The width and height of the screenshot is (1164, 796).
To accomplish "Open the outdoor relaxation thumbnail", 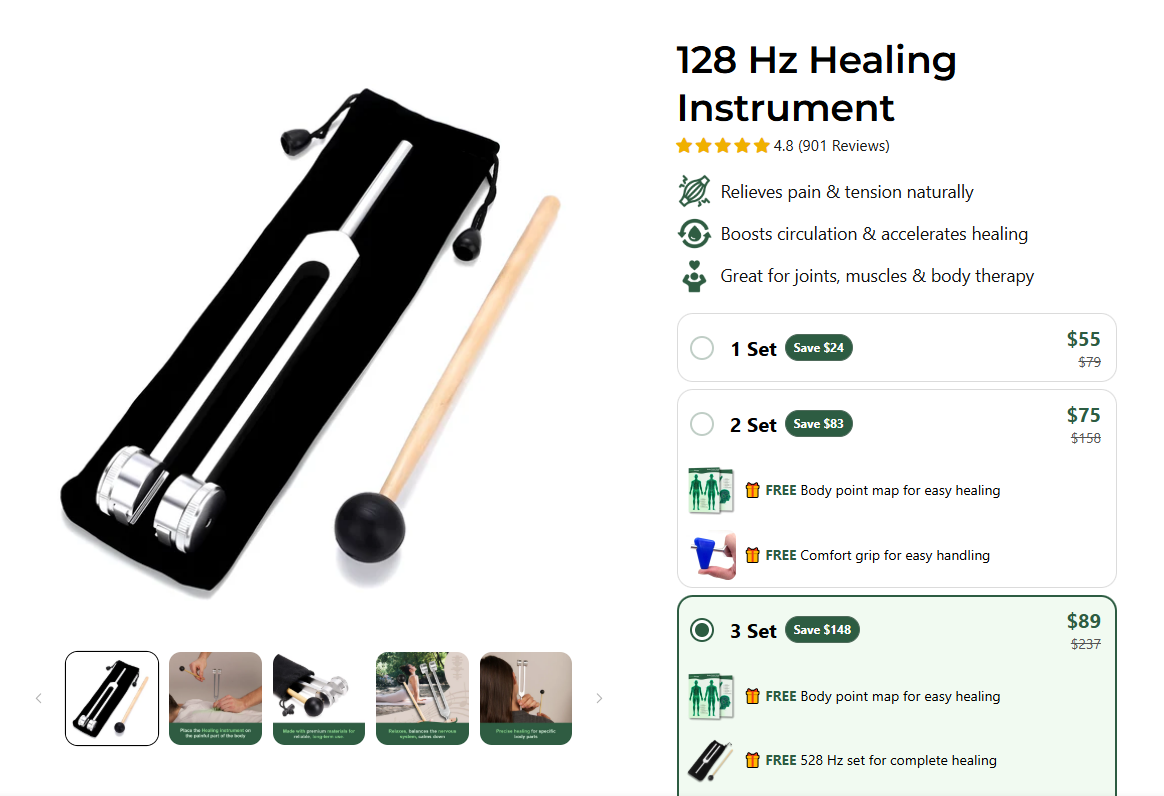I will tap(422, 698).
